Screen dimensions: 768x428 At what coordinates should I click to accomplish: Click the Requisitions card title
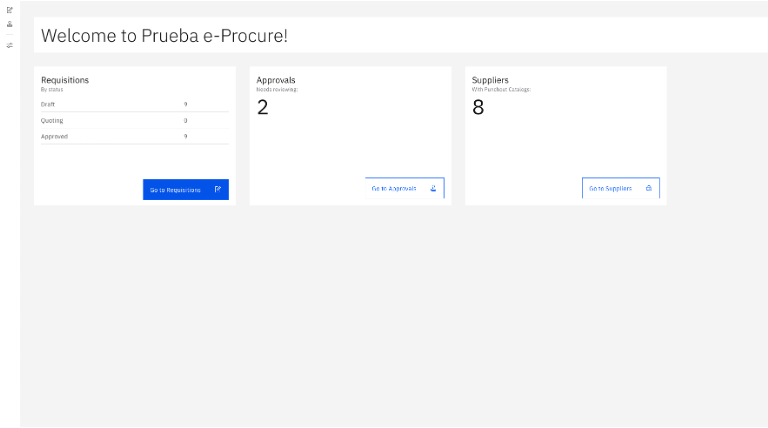coord(65,79)
